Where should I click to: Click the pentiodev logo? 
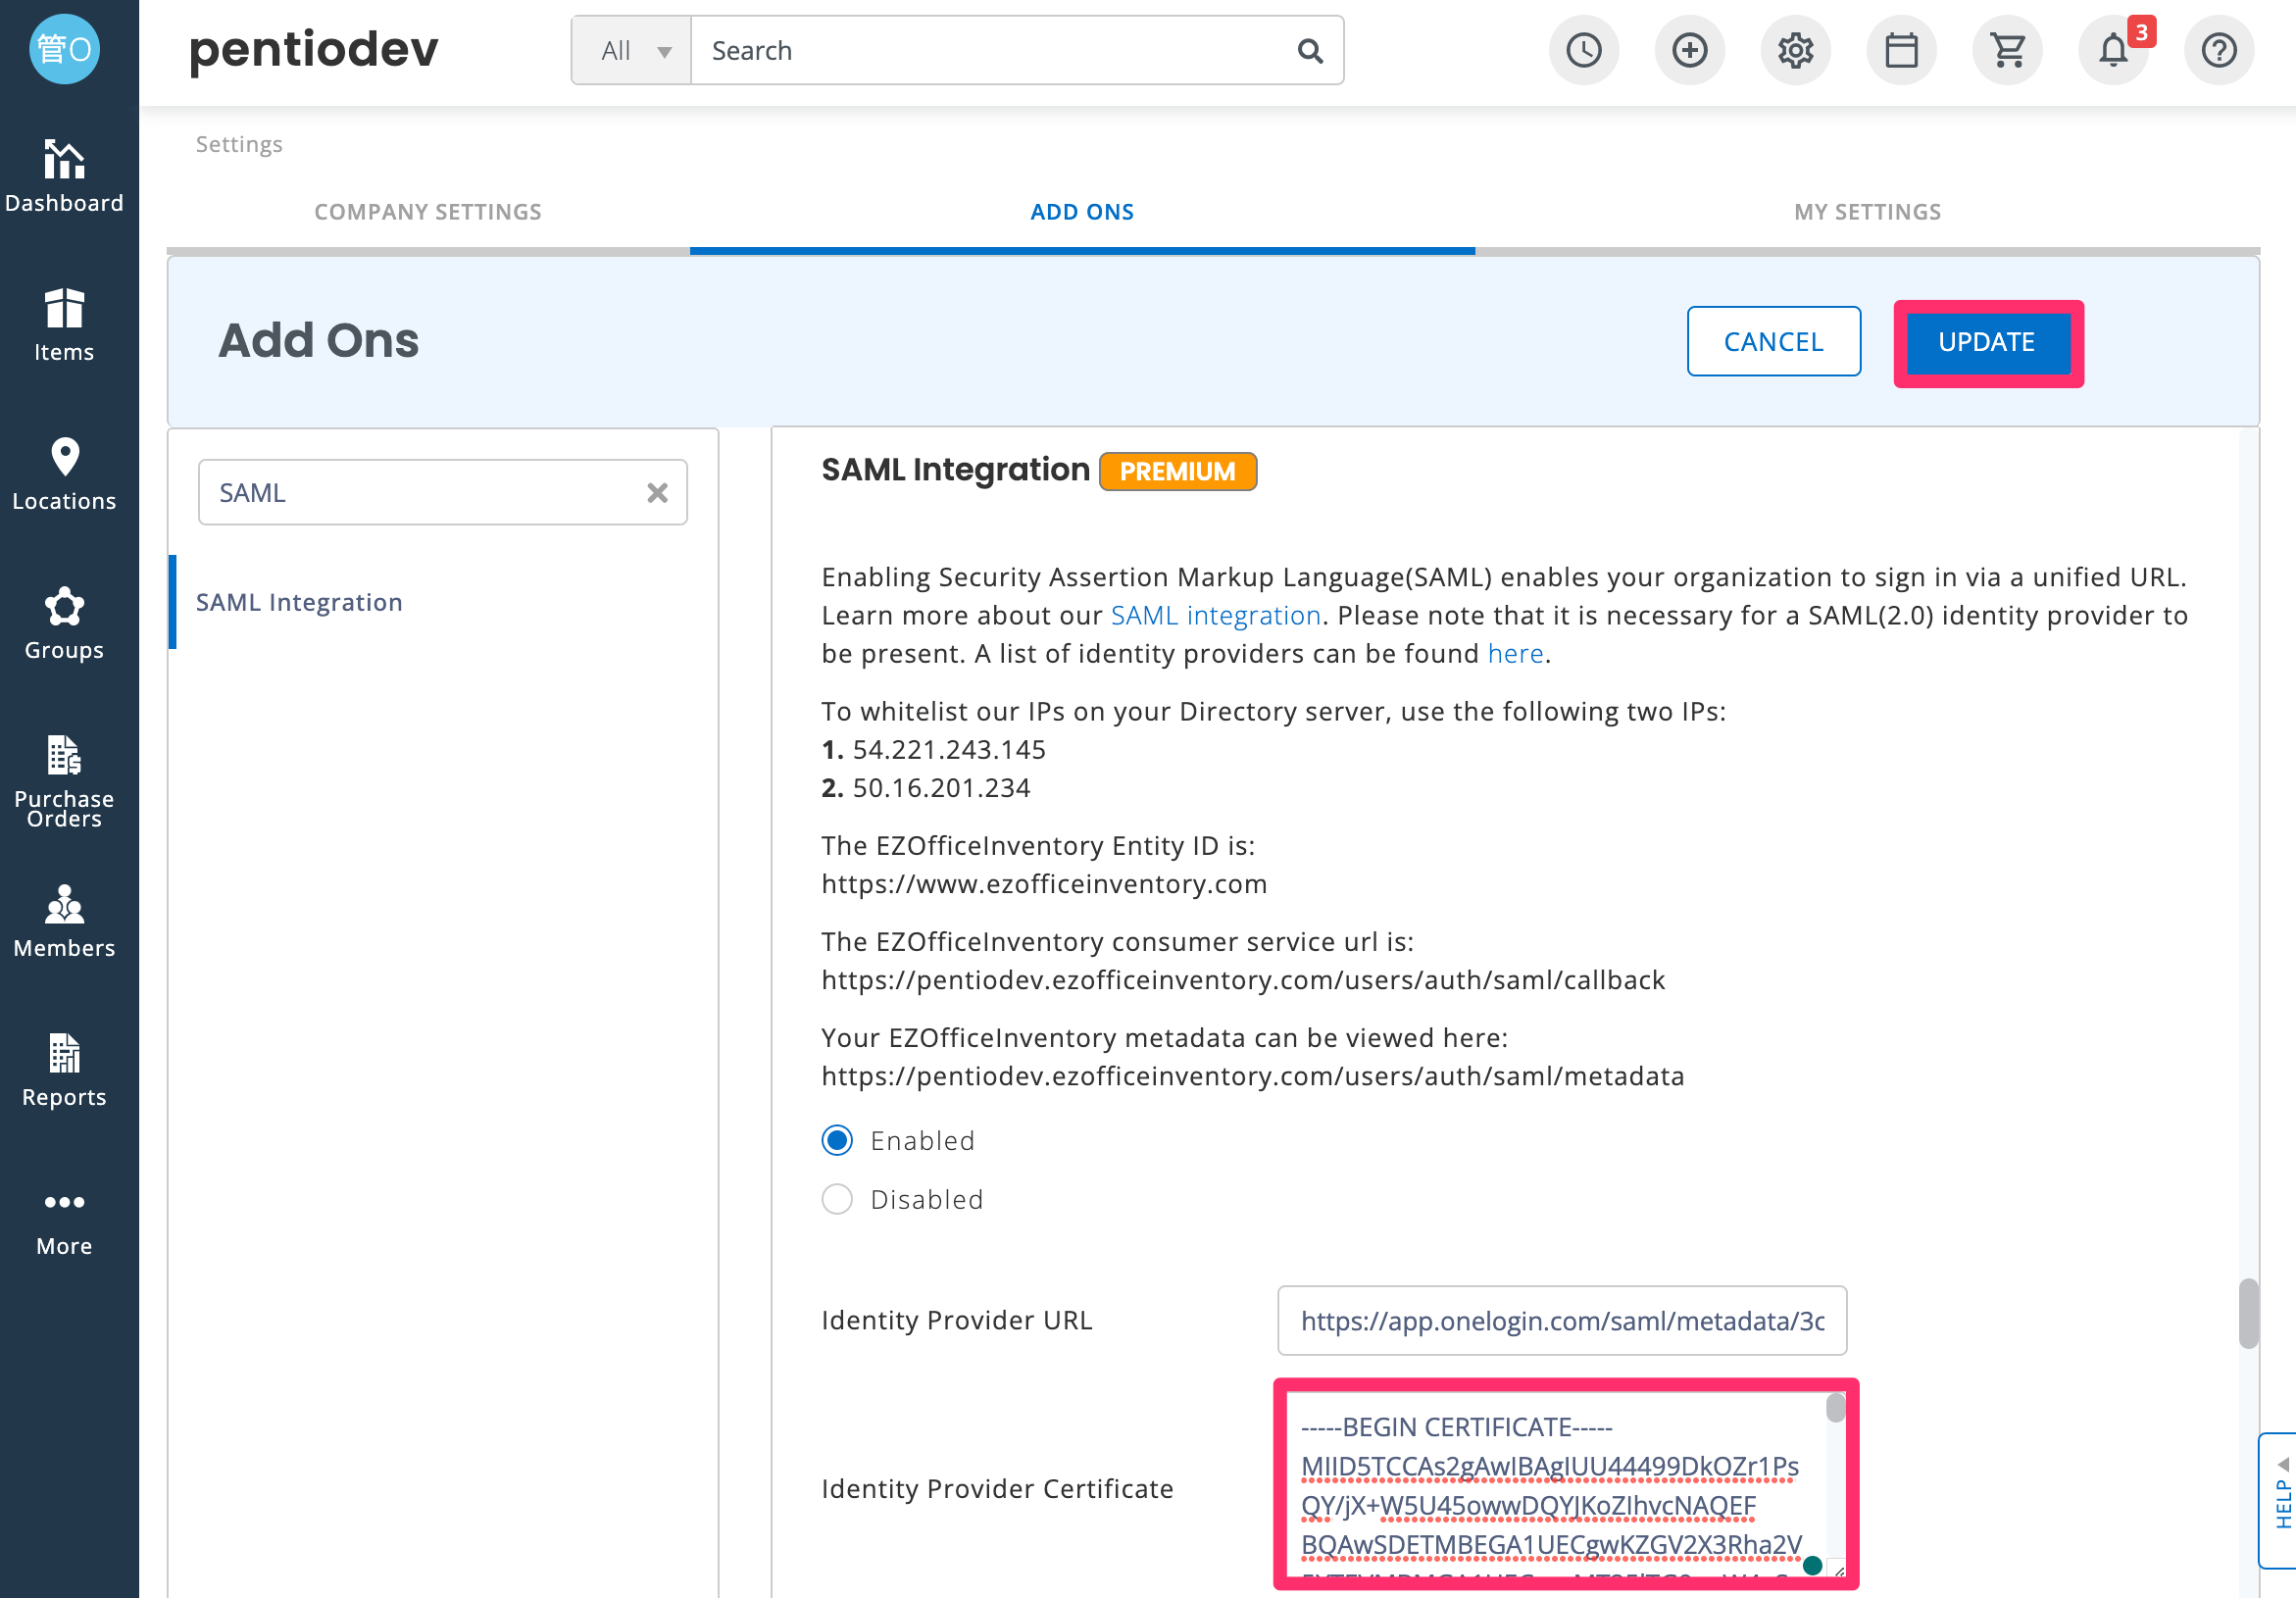point(314,49)
